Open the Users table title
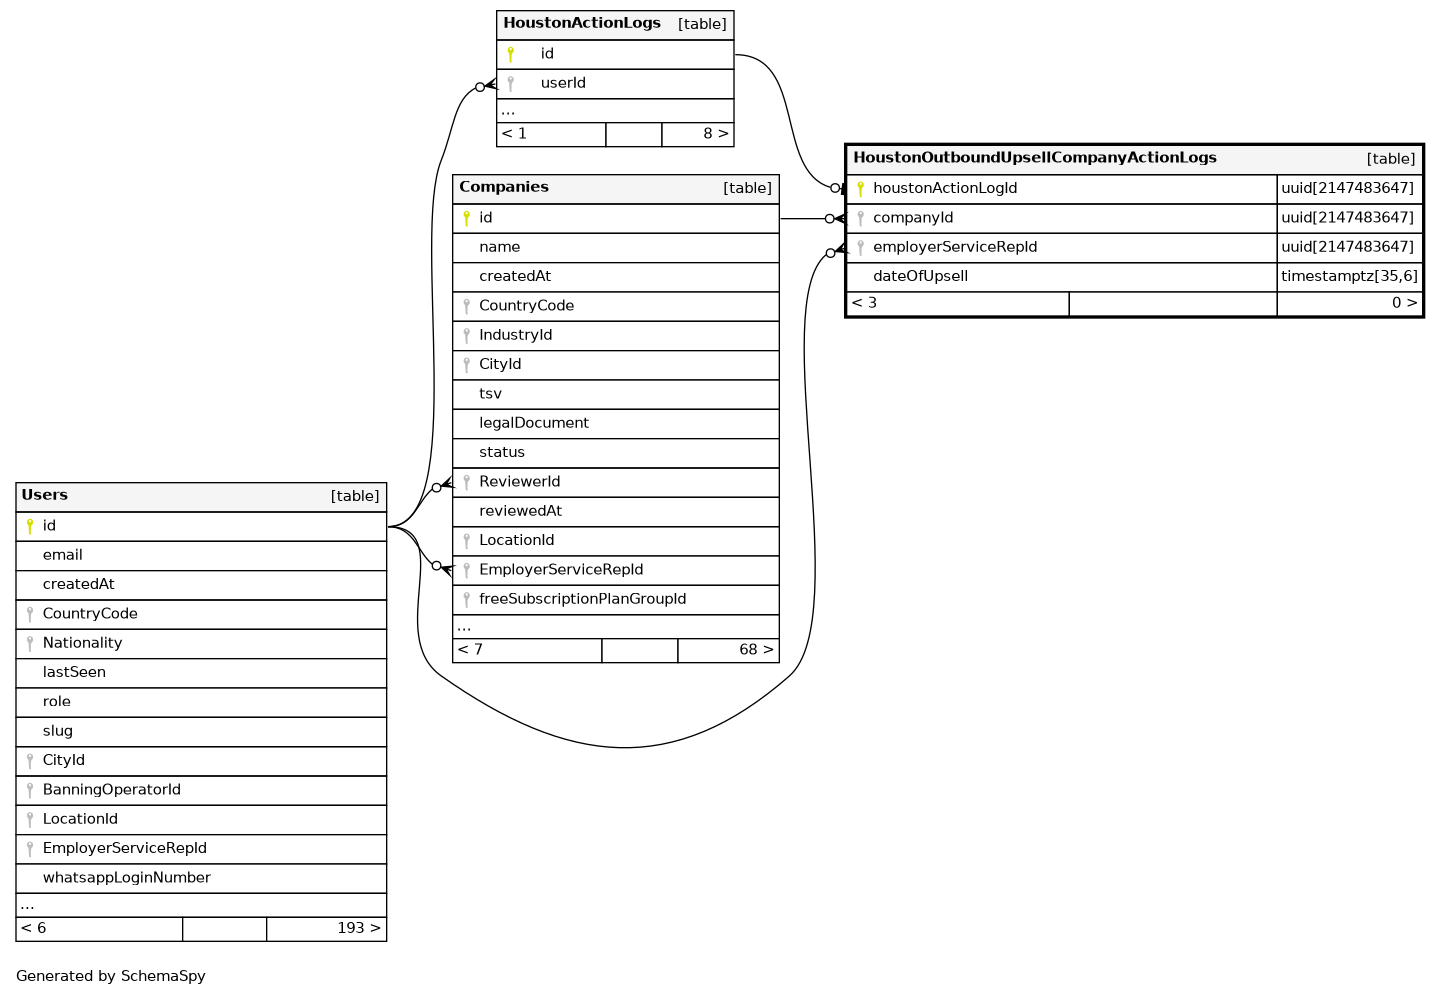The image size is (1441, 996). point(45,495)
